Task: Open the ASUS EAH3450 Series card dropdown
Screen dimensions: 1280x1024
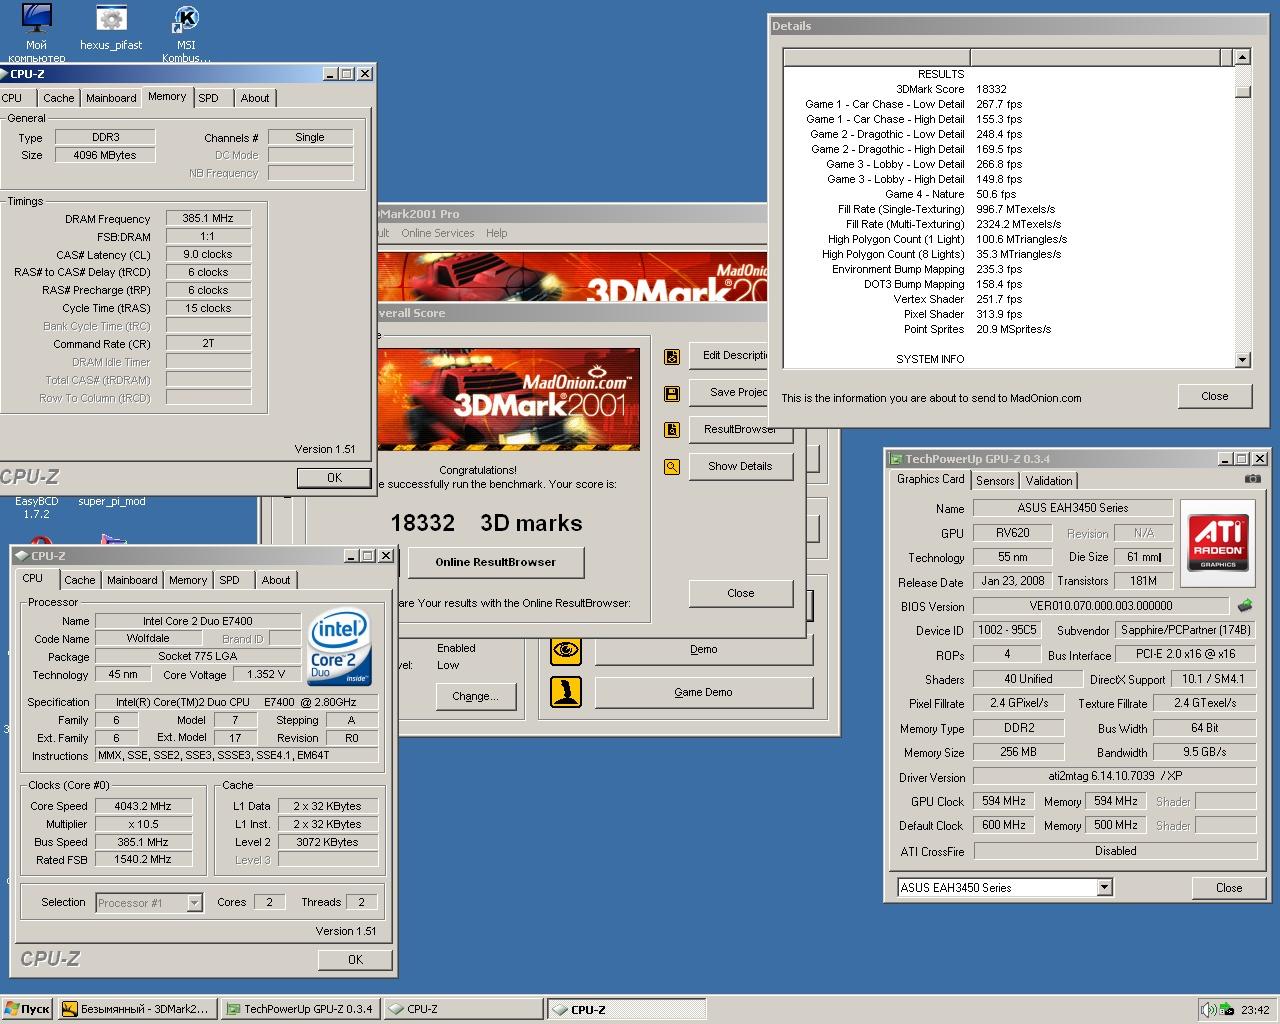Action: (1104, 887)
